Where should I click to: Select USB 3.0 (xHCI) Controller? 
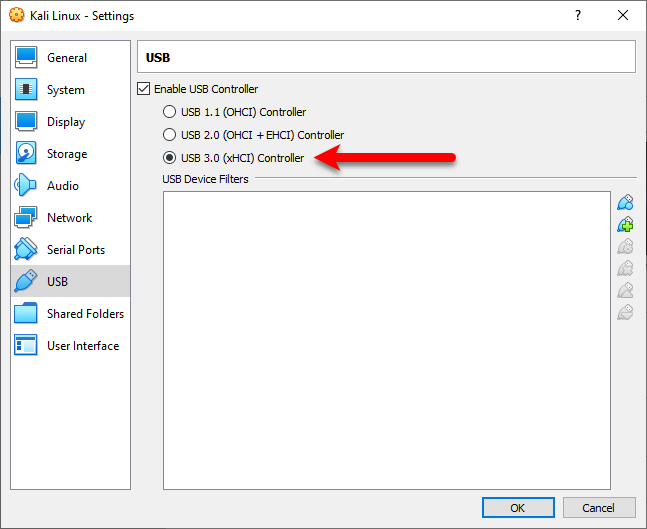tap(169, 158)
